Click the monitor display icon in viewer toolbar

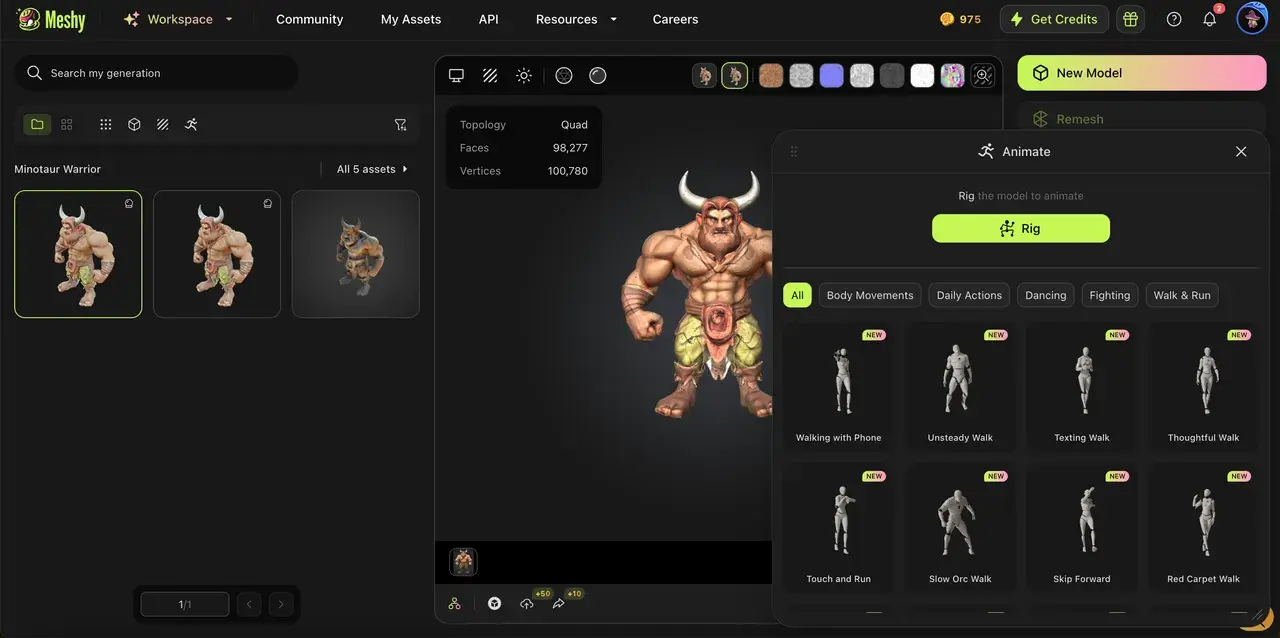coord(456,76)
